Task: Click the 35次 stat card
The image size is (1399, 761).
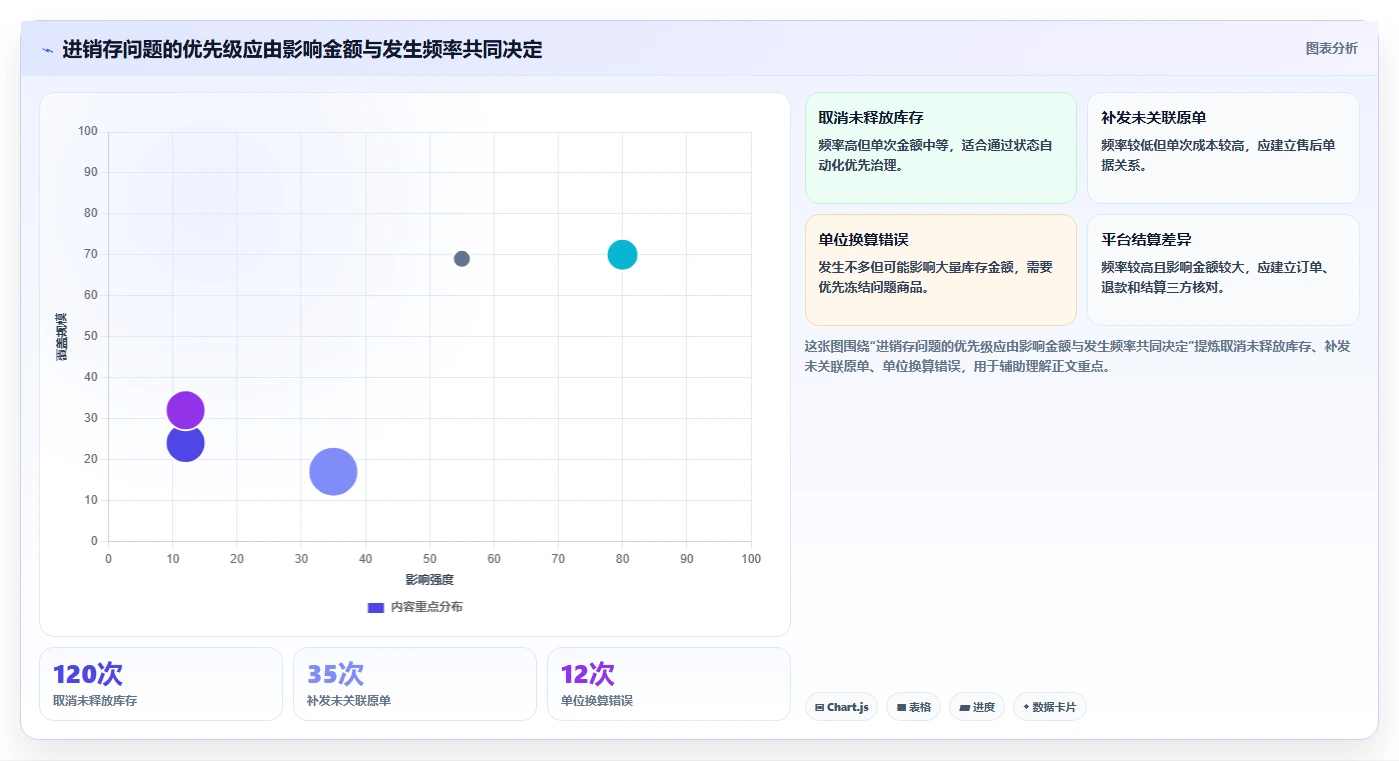Action: 415,684
